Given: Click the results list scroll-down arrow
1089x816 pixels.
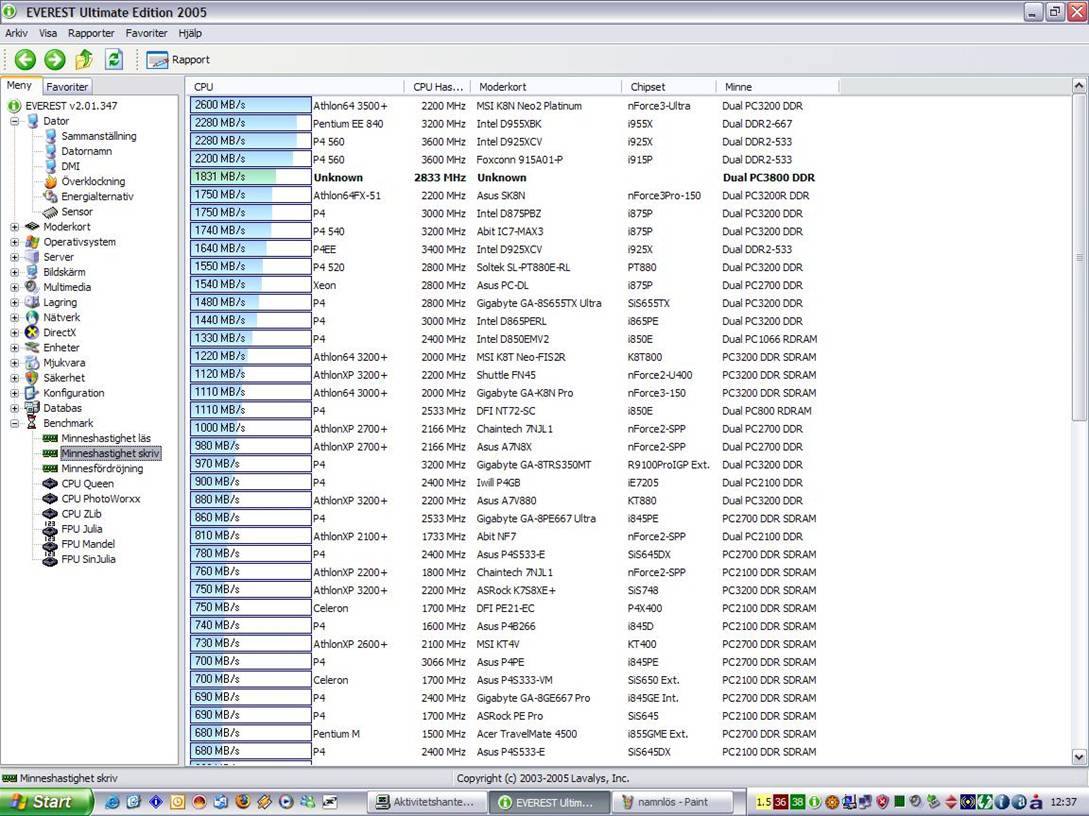Looking at the screenshot, I should click(x=1079, y=757).
